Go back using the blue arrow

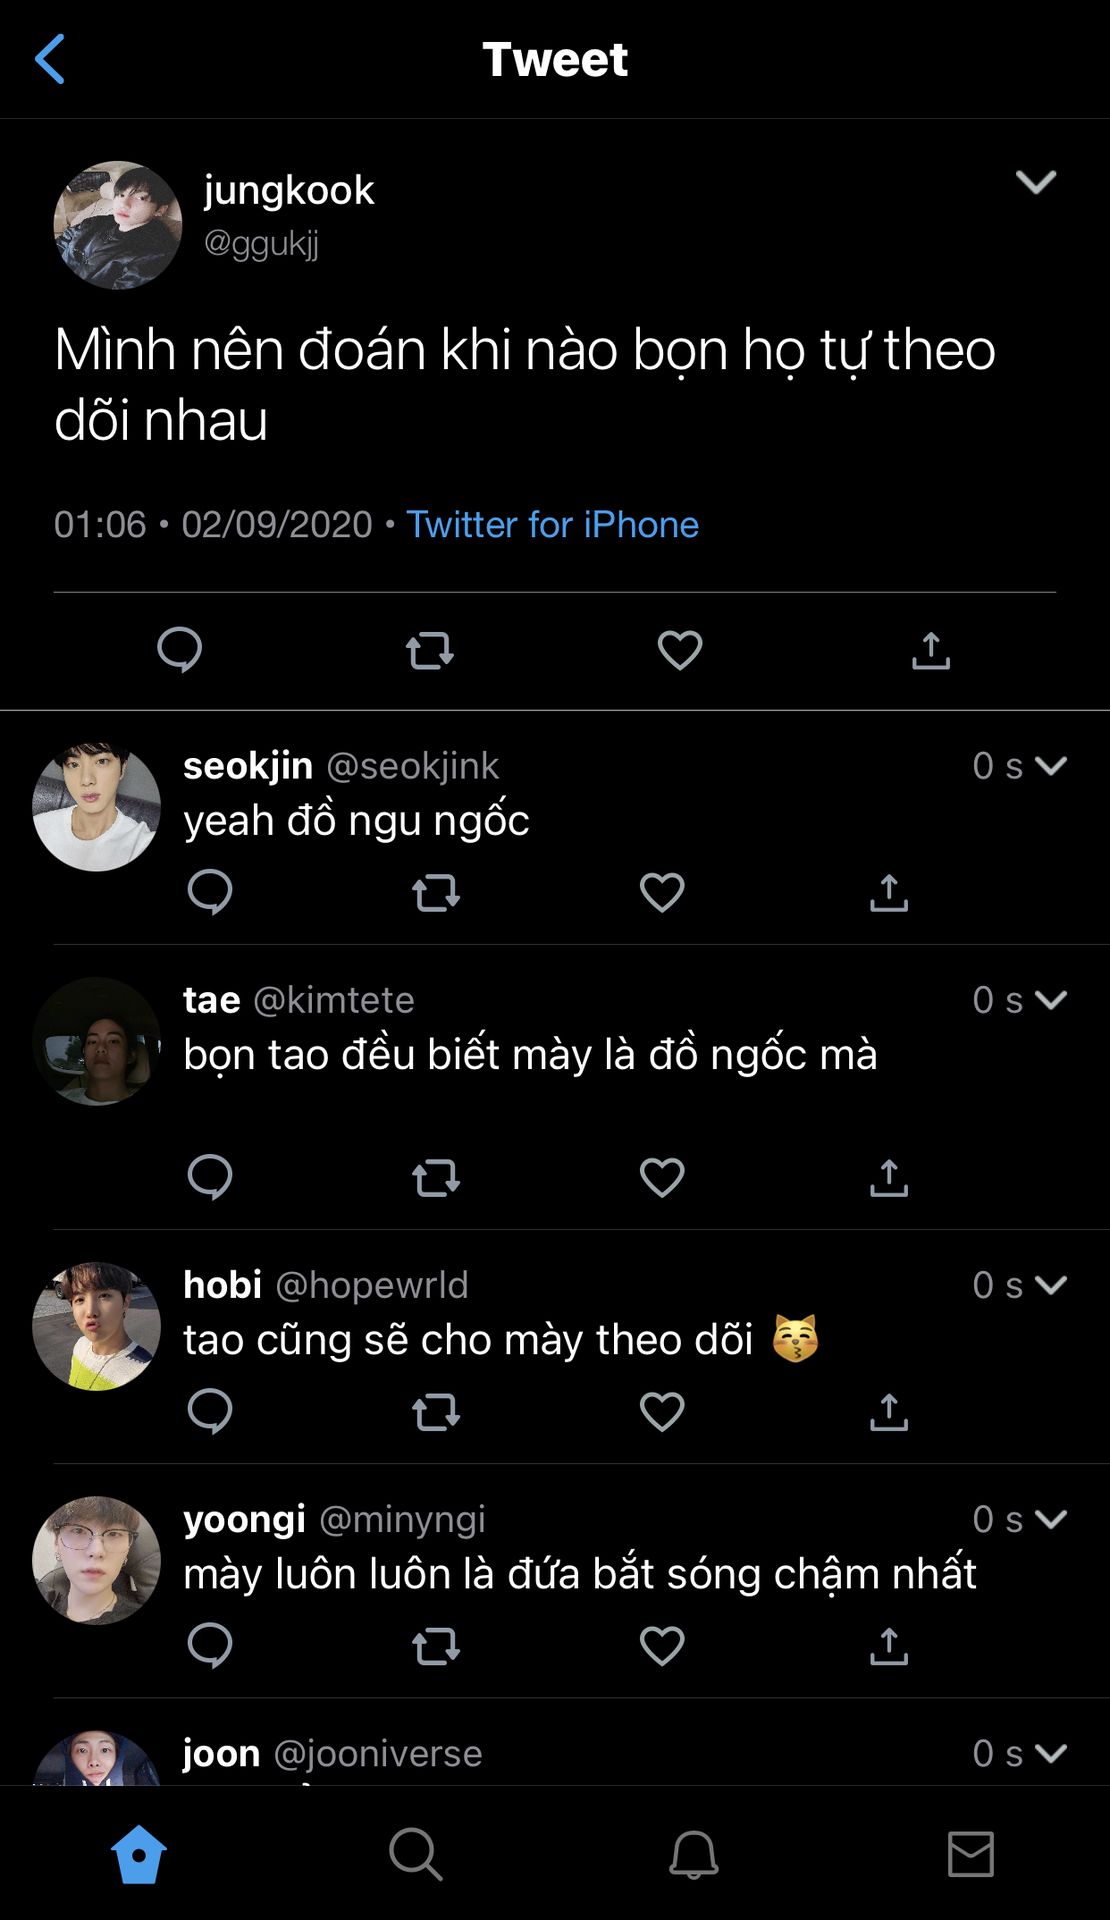50,59
